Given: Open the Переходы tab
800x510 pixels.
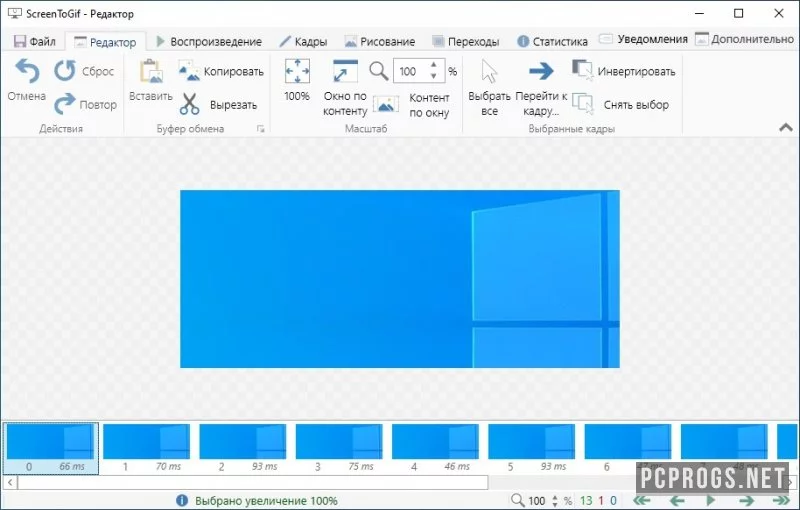Looking at the screenshot, I should tap(465, 41).
